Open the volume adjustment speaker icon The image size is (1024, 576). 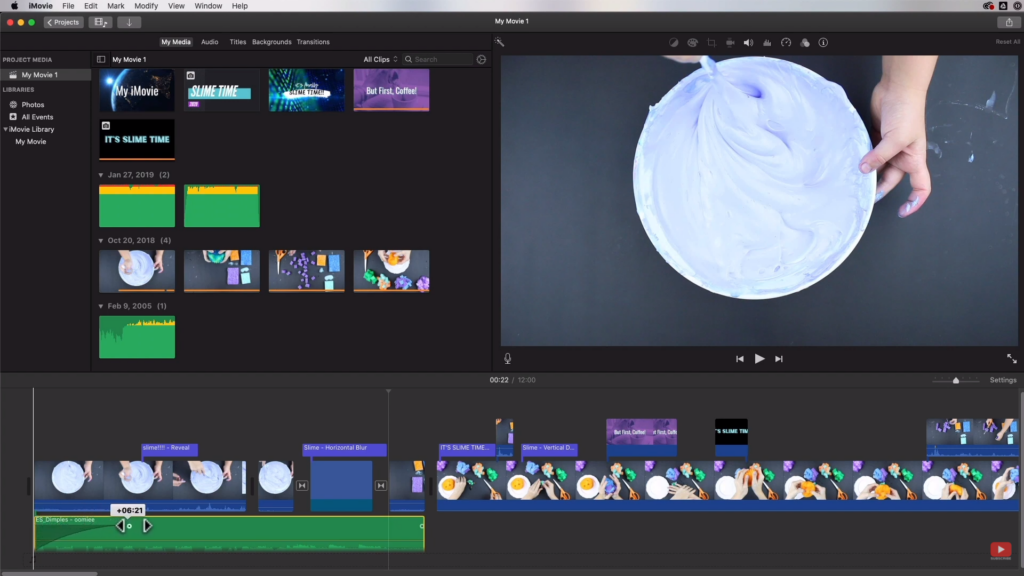tap(748, 42)
